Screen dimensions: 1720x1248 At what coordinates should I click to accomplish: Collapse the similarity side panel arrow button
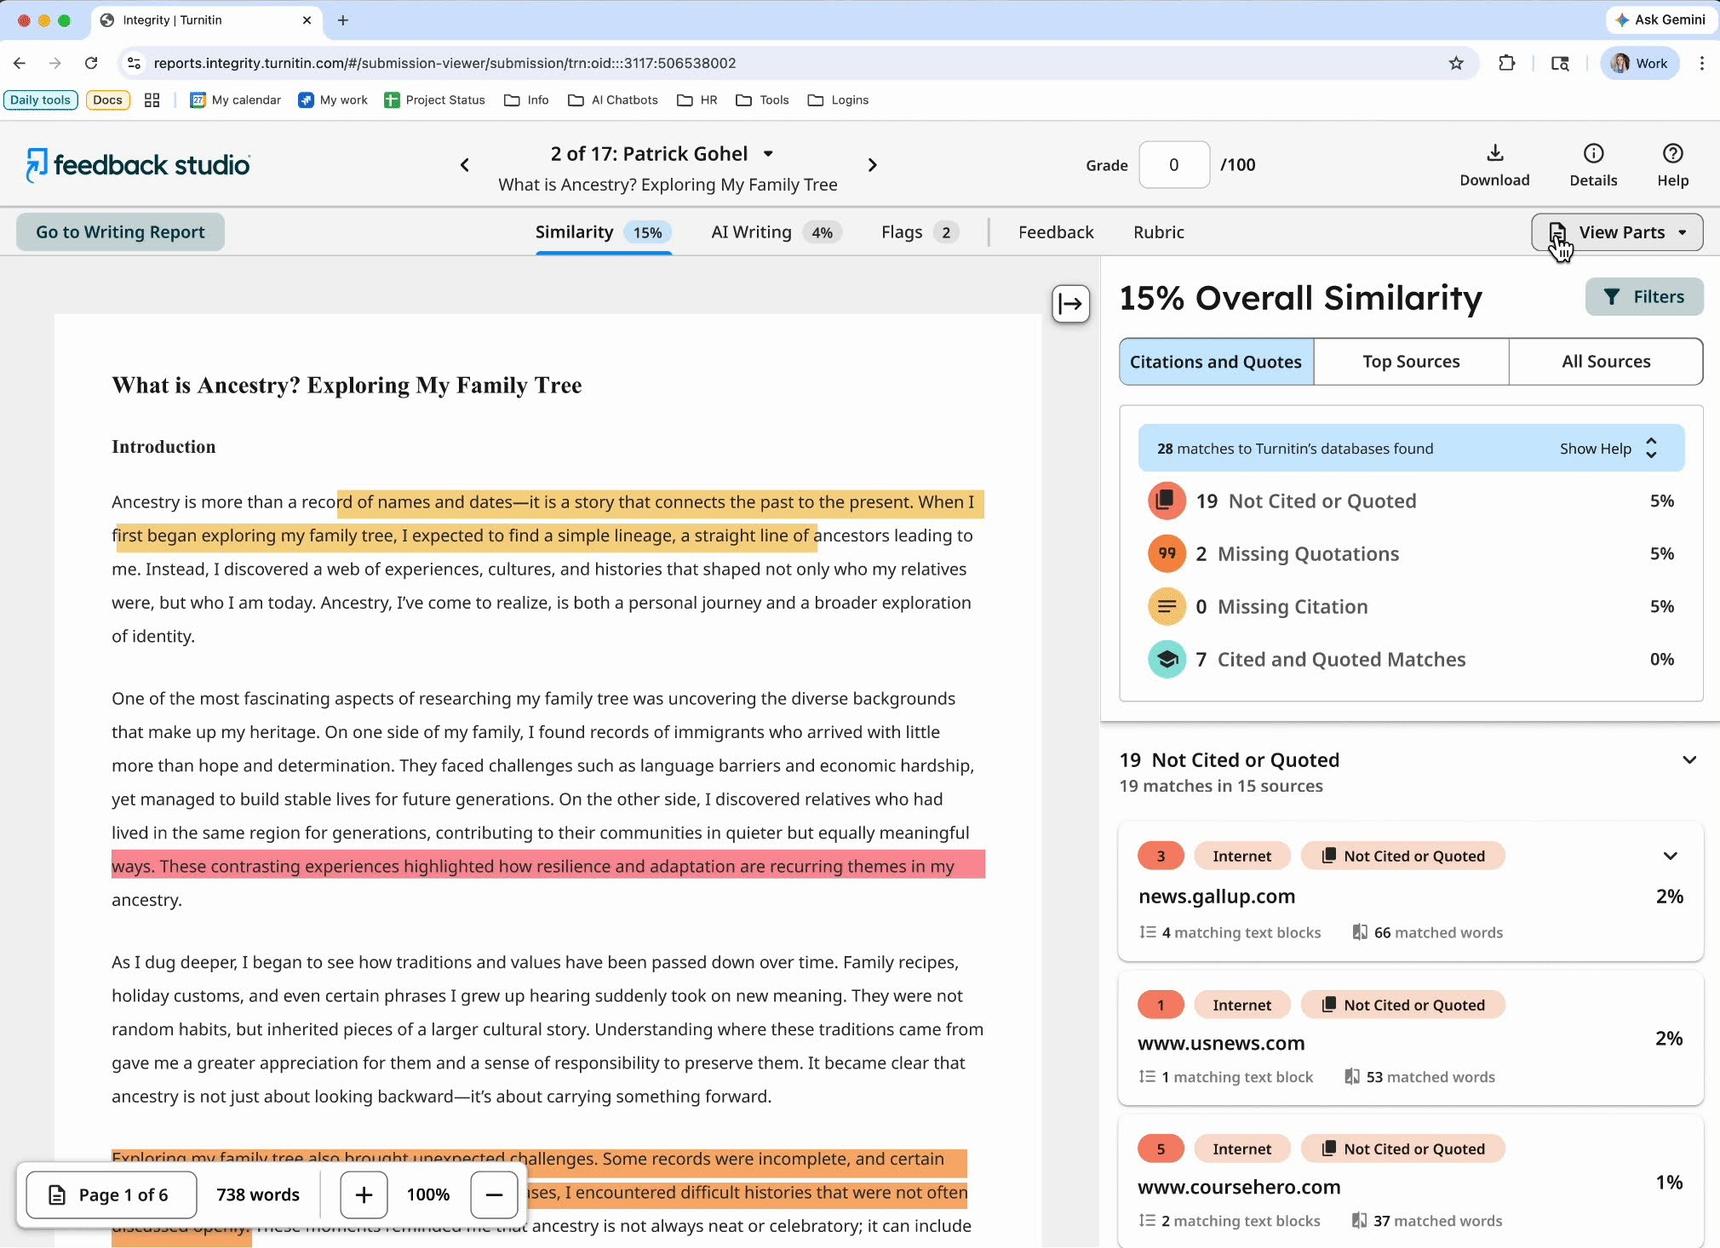click(x=1070, y=303)
